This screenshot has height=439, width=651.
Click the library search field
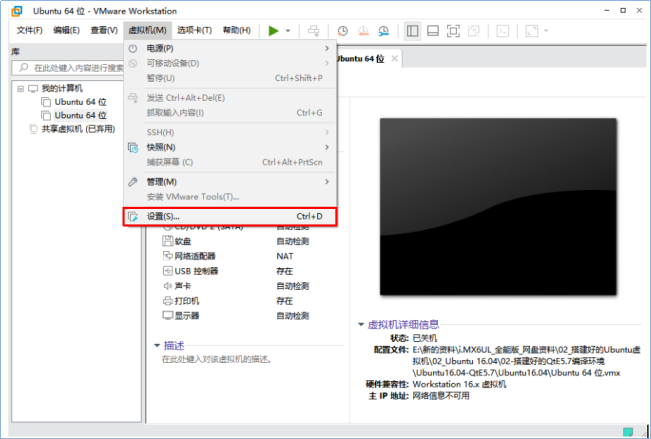(69, 68)
